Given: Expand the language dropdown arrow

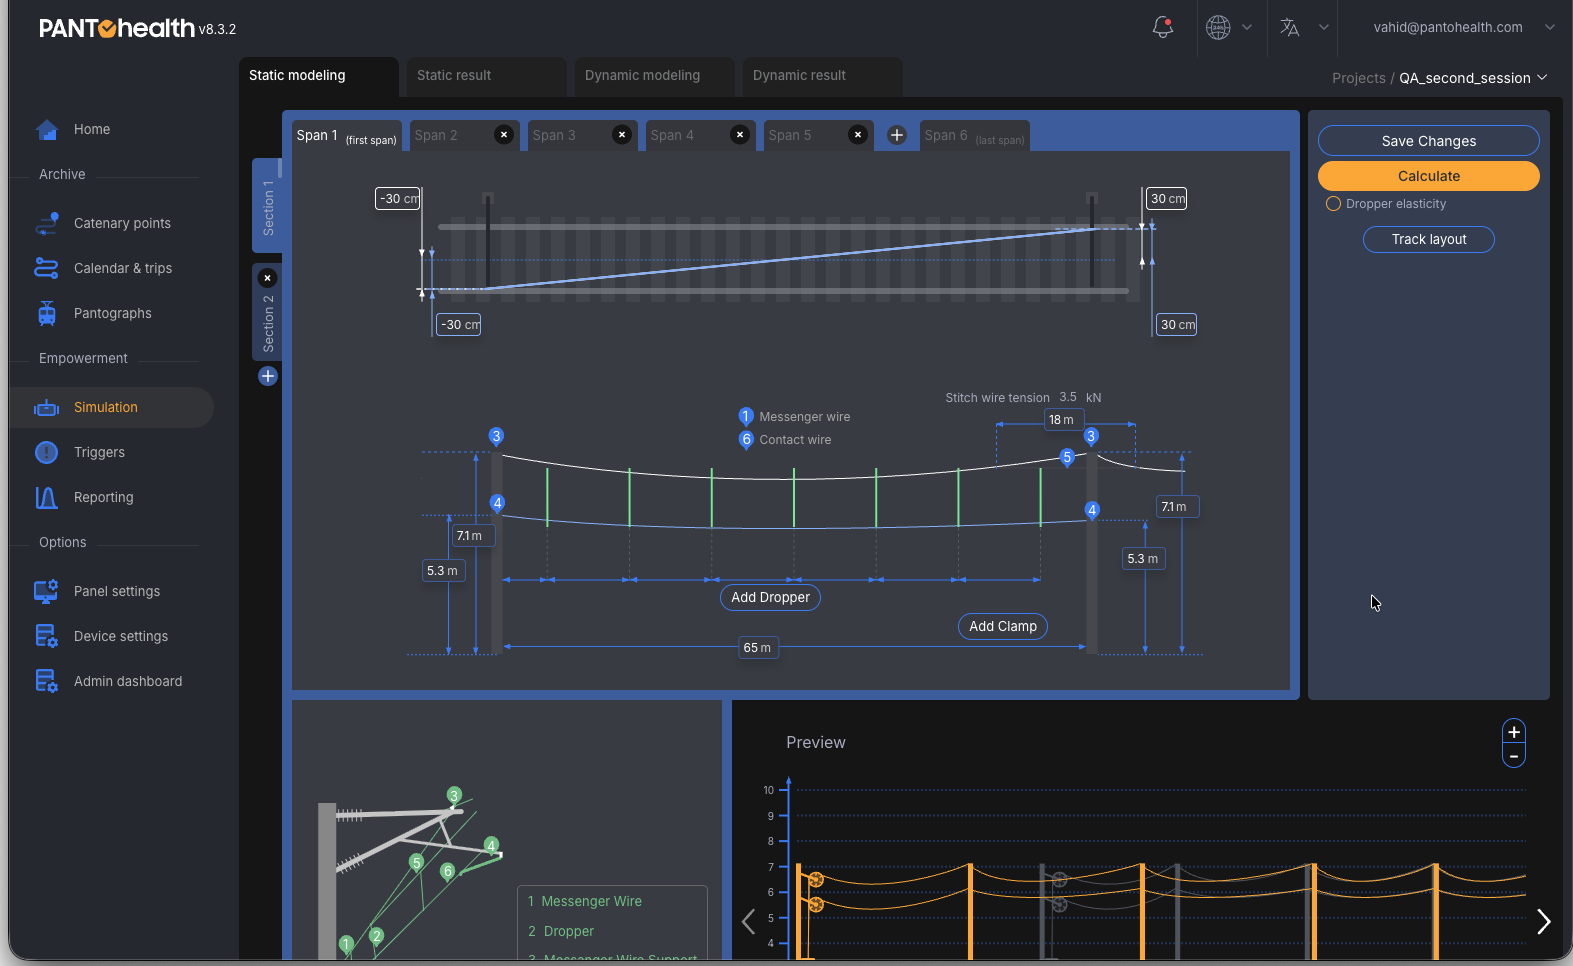Looking at the screenshot, I should (x=1324, y=27).
